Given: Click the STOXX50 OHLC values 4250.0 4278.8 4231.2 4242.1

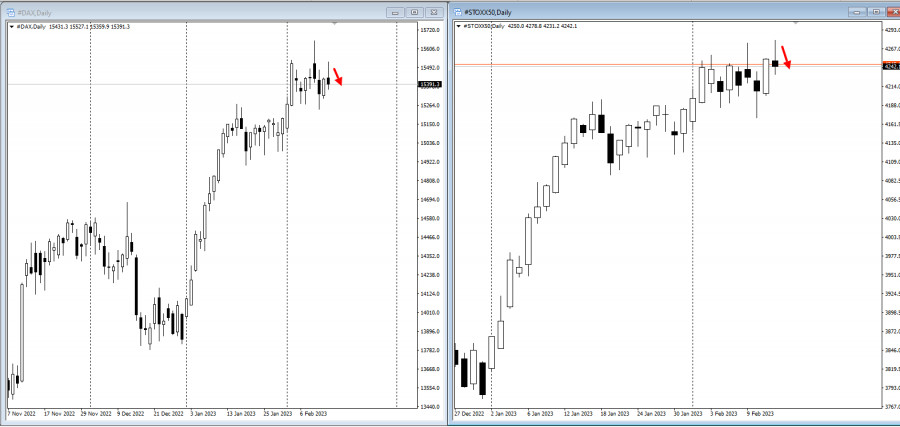Looking at the screenshot, I should 542,26.
